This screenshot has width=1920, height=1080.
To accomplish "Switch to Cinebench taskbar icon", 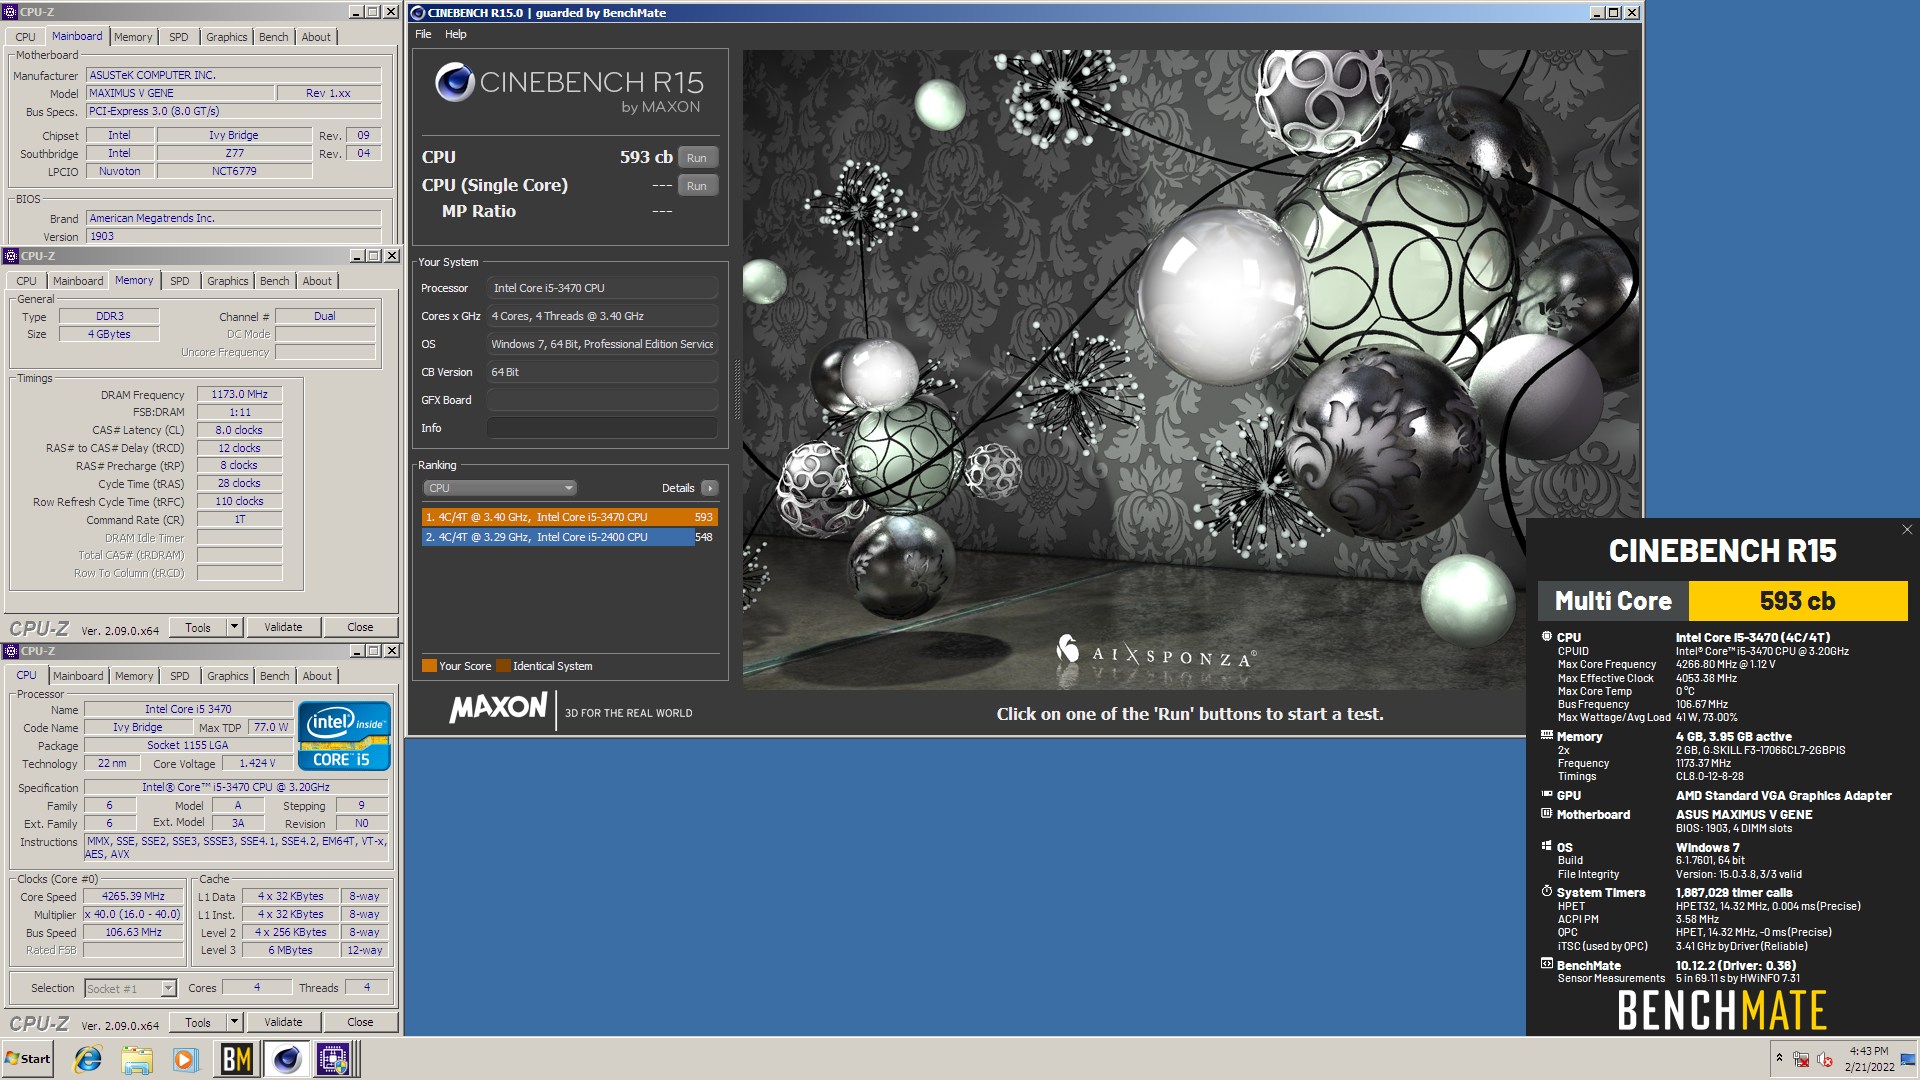I will [286, 1059].
